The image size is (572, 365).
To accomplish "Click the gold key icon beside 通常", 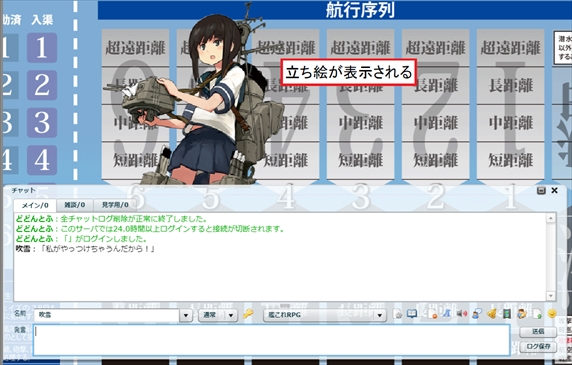I will (248, 314).
